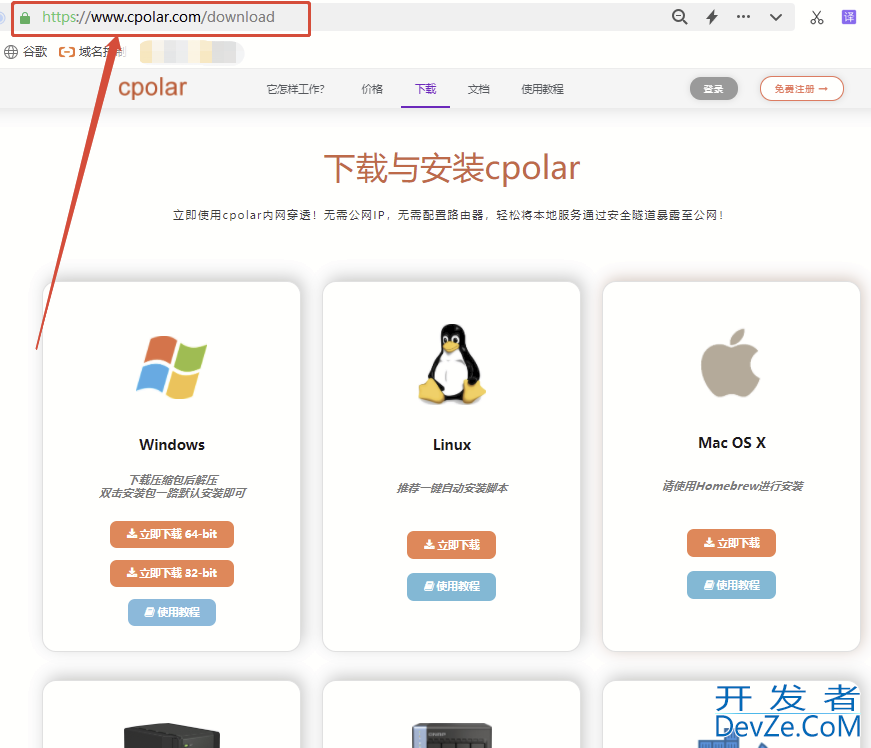Click the cpolar logo
The height and width of the screenshot is (748, 871).
tap(152, 88)
